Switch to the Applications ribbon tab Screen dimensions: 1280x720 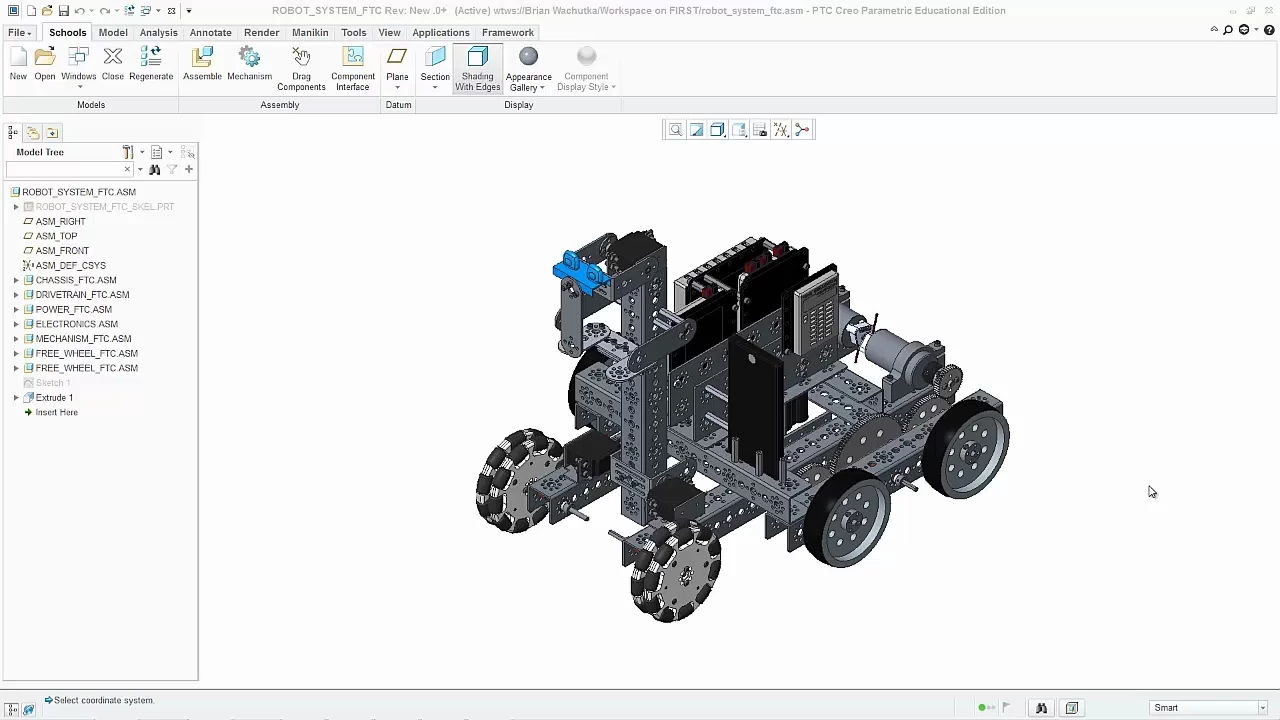point(441,32)
